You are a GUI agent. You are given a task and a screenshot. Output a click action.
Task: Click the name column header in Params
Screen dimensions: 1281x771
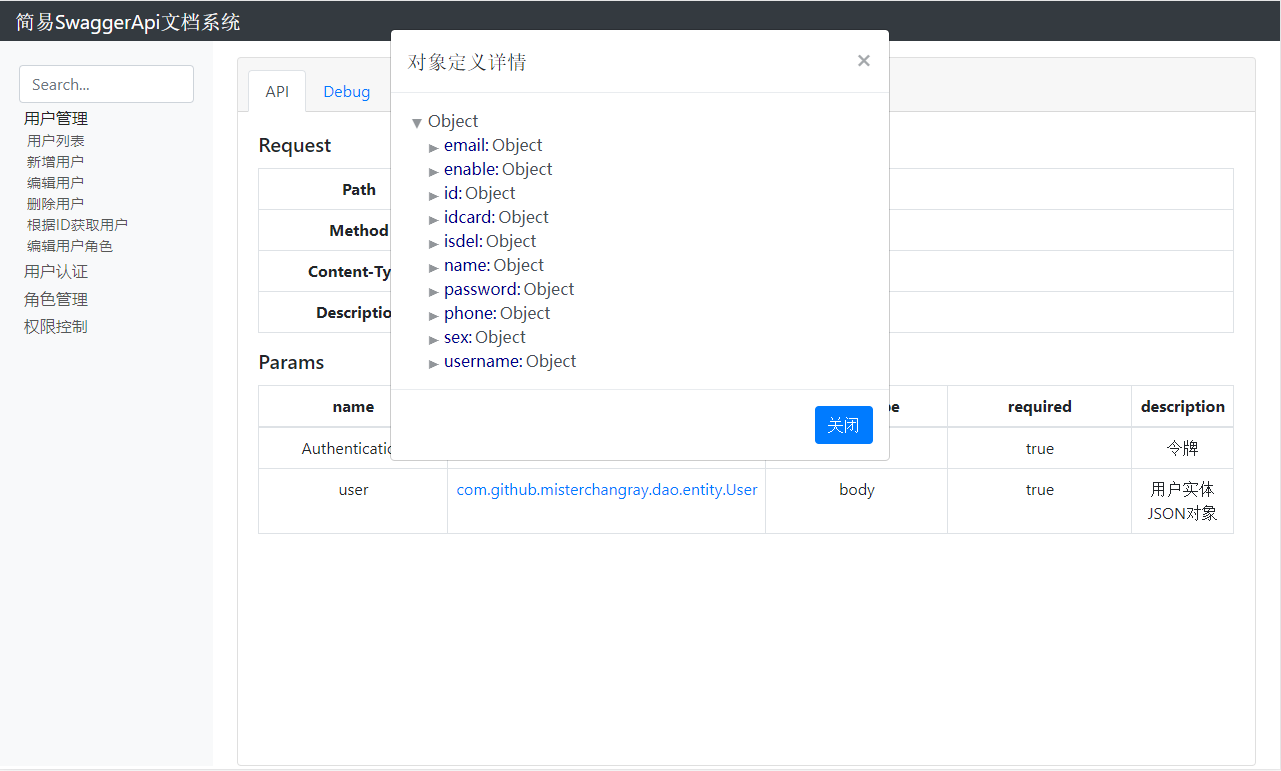(x=353, y=407)
